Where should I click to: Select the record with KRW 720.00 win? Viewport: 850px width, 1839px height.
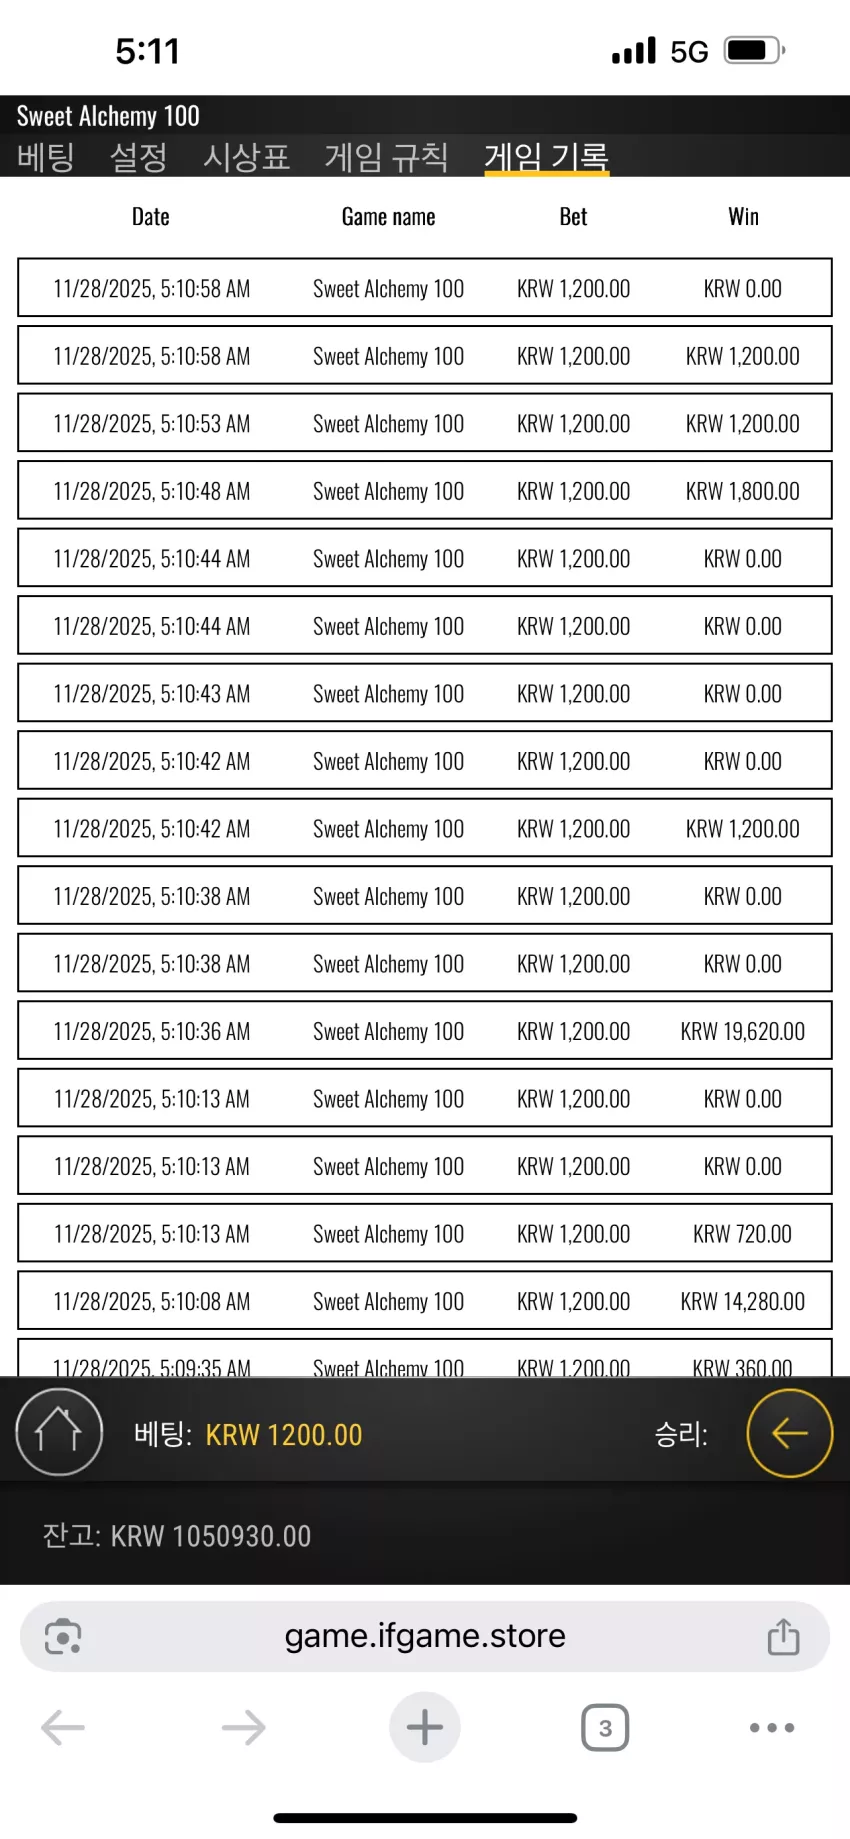(x=425, y=1234)
